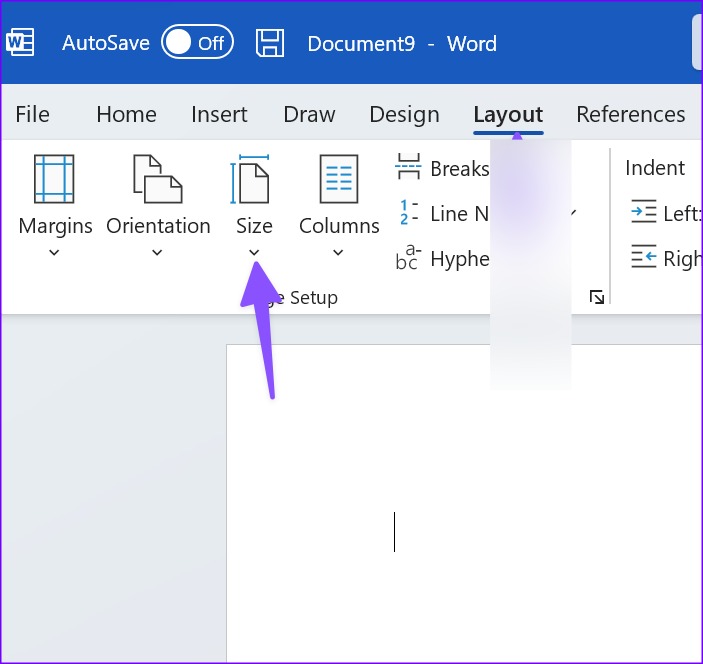Click the Save floppy disk icon
This screenshot has width=703, height=664.
[x=269, y=43]
